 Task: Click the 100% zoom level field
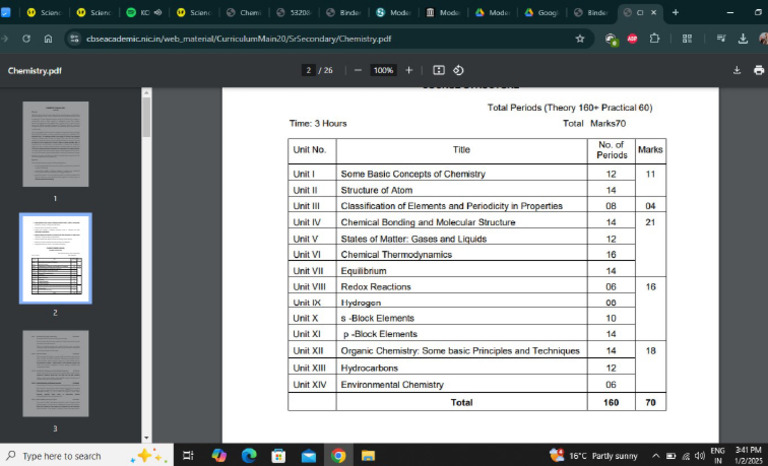coord(383,71)
